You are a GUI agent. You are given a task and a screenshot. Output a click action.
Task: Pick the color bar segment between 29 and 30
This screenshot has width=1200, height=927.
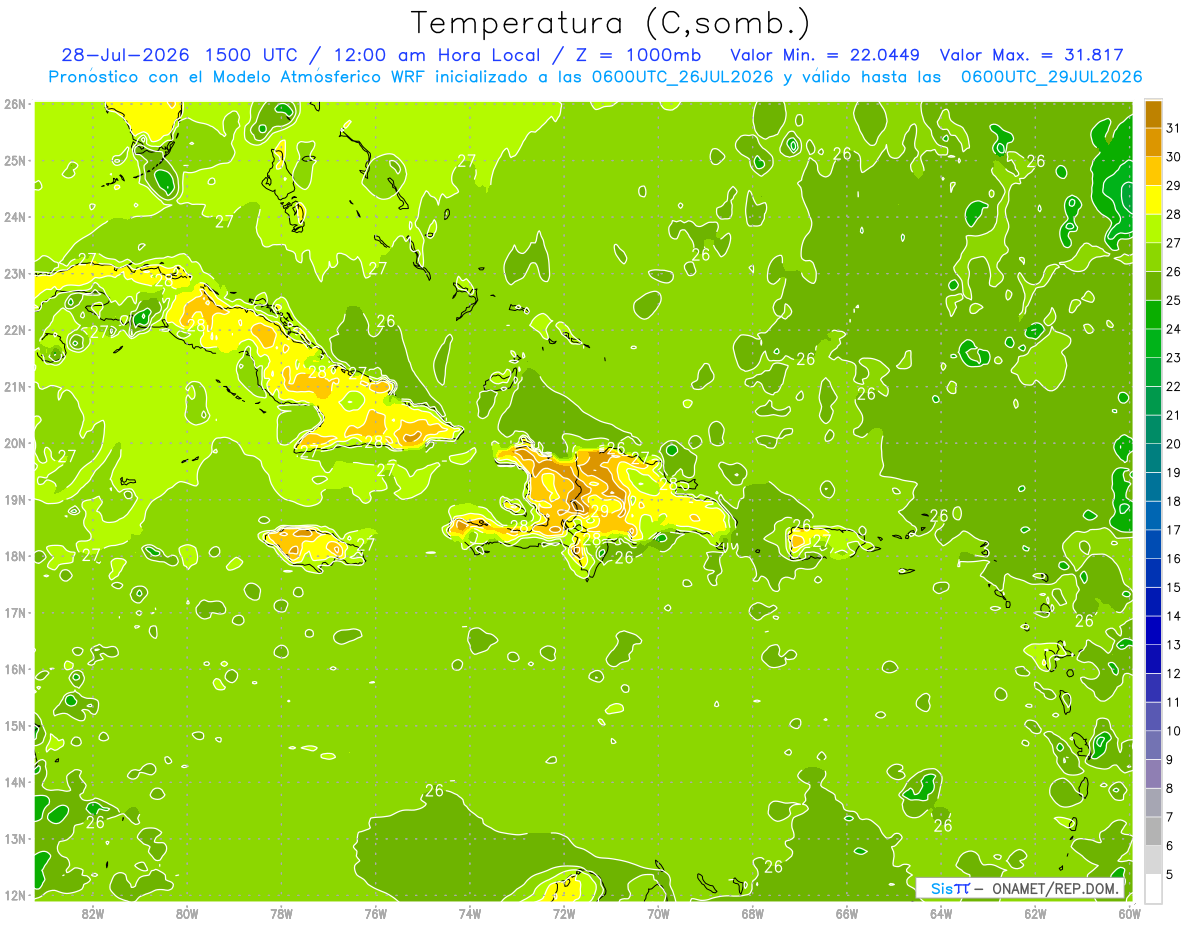tap(1153, 171)
